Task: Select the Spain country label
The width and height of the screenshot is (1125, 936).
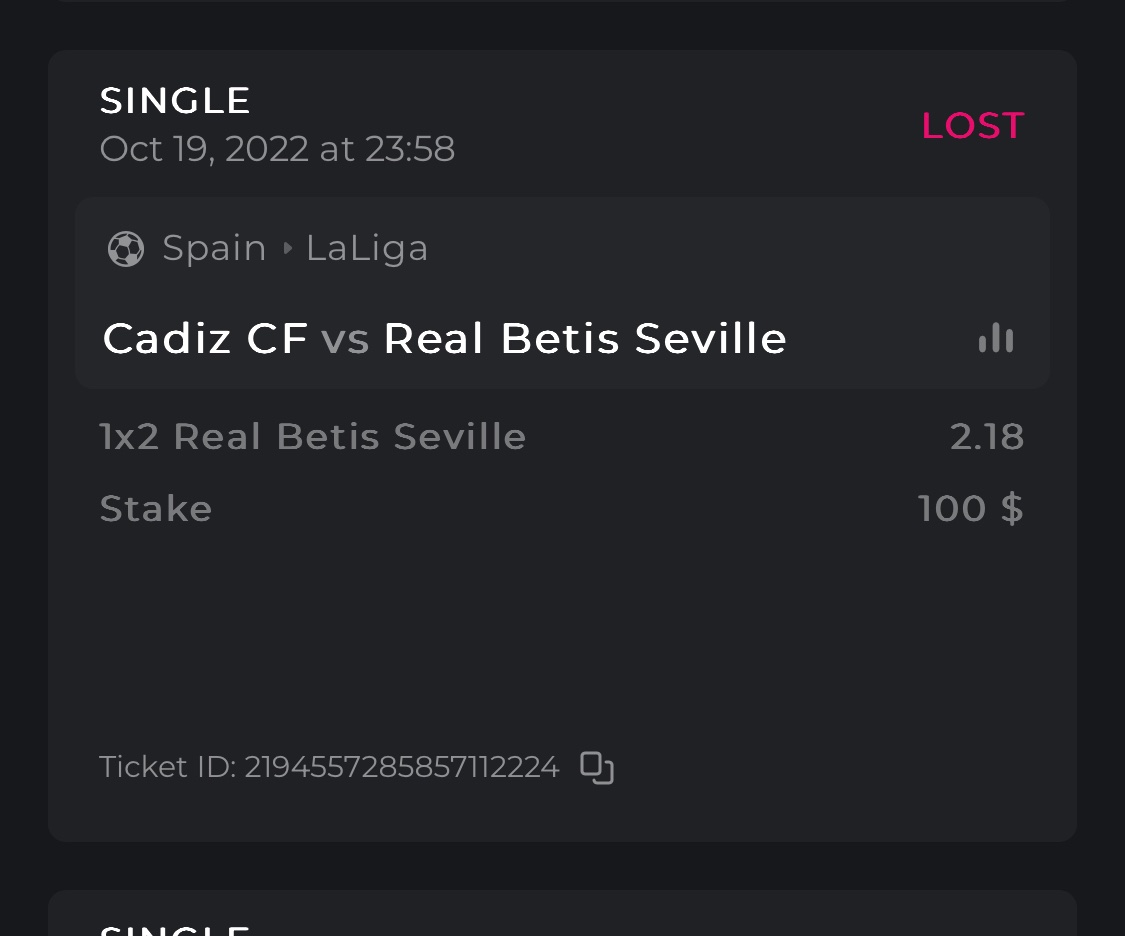Action: [x=214, y=248]
